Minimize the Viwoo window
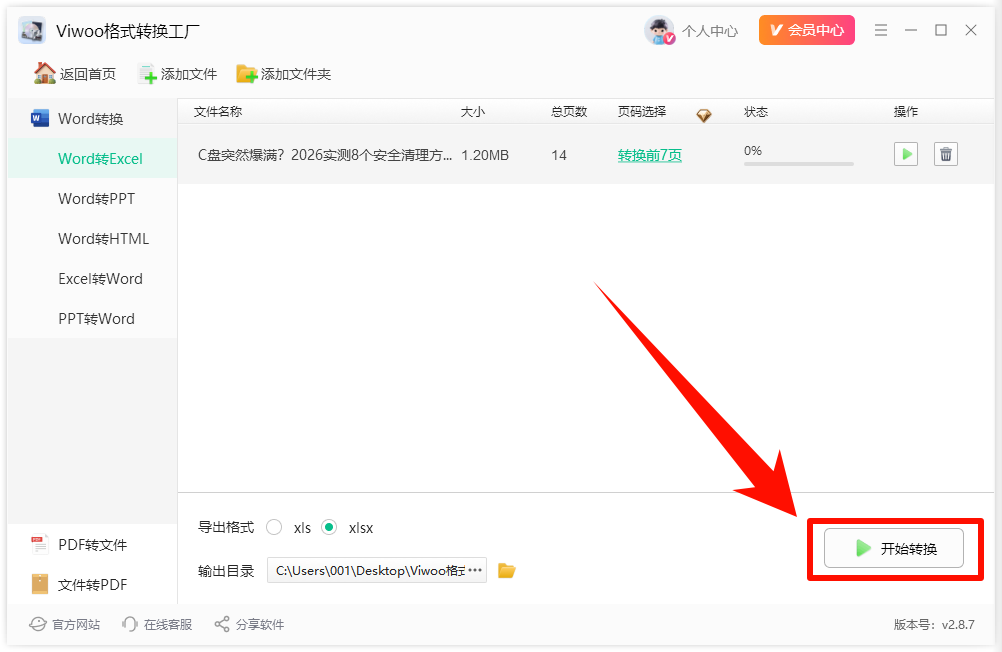Screen dimensions: 1002x652 (911, 30)
